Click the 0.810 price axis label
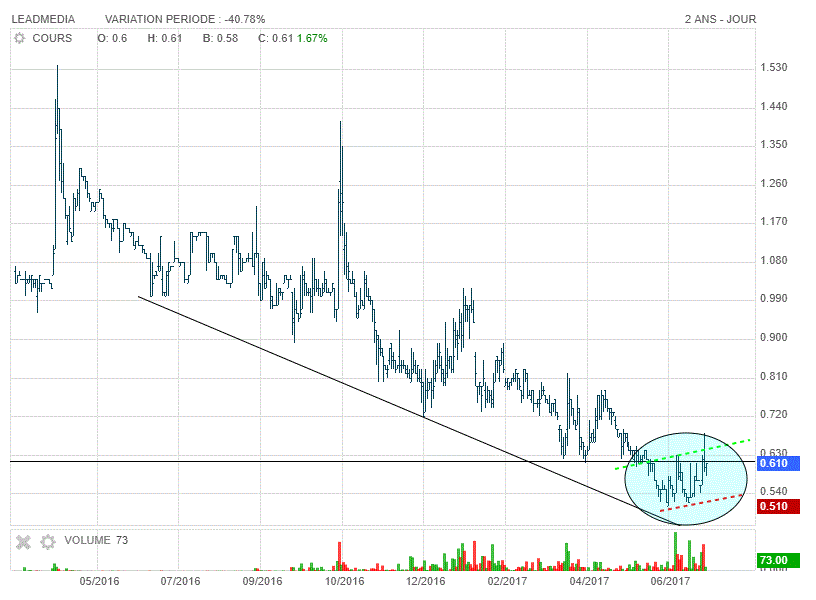Image resolution: width=816 pixels, height=600 pixels. (x=774, y=376)
